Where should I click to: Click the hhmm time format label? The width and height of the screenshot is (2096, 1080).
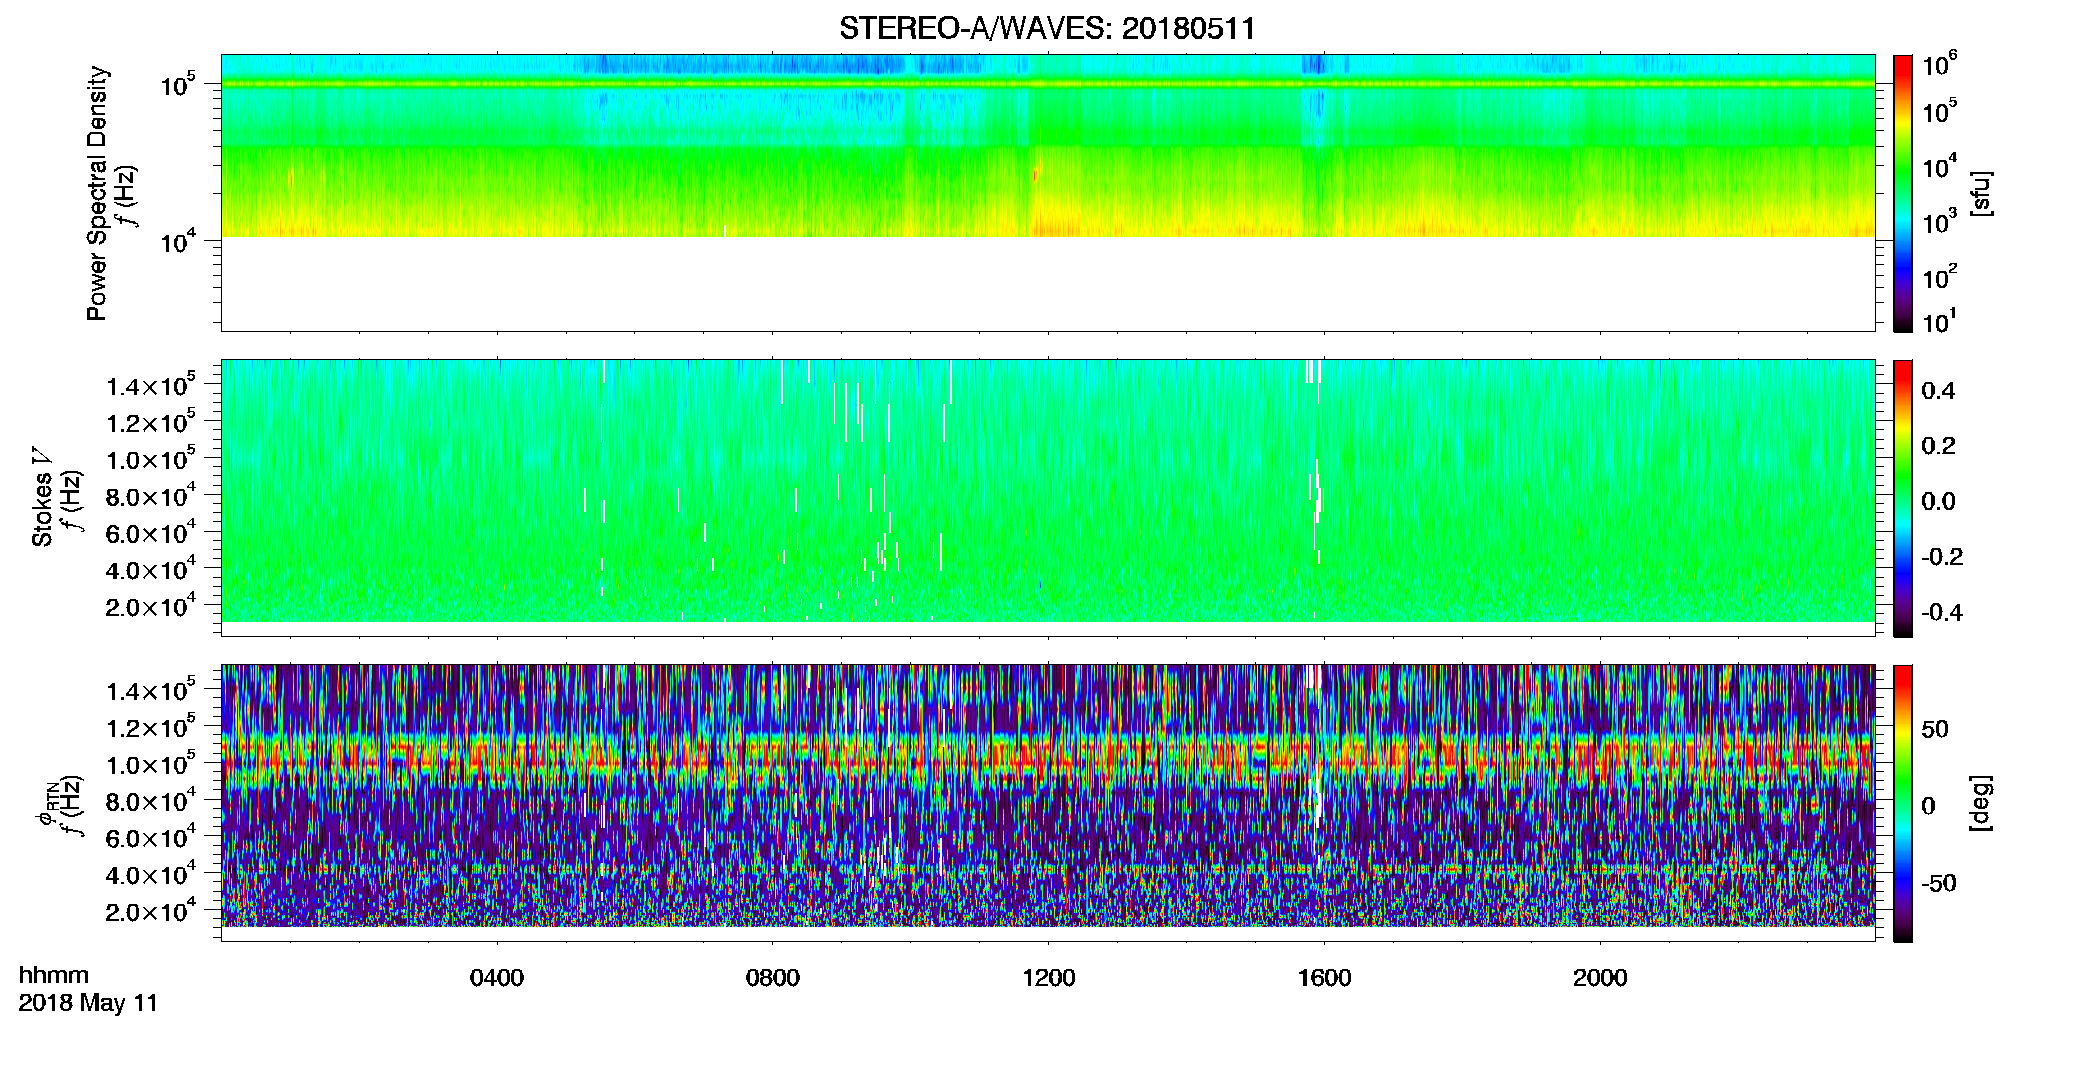click(x=53, y=975)
